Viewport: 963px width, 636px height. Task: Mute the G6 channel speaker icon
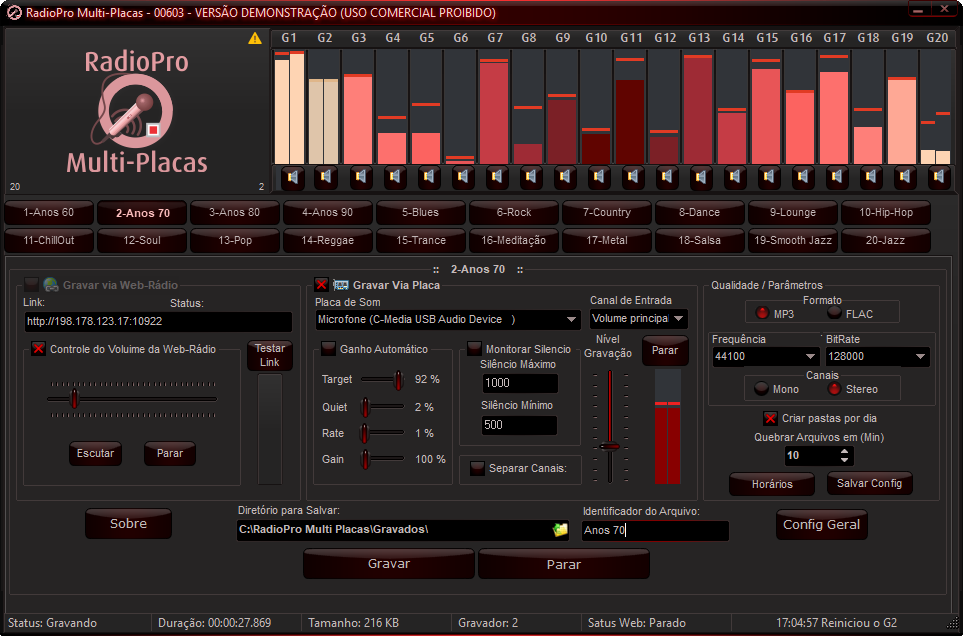[463, 177]
